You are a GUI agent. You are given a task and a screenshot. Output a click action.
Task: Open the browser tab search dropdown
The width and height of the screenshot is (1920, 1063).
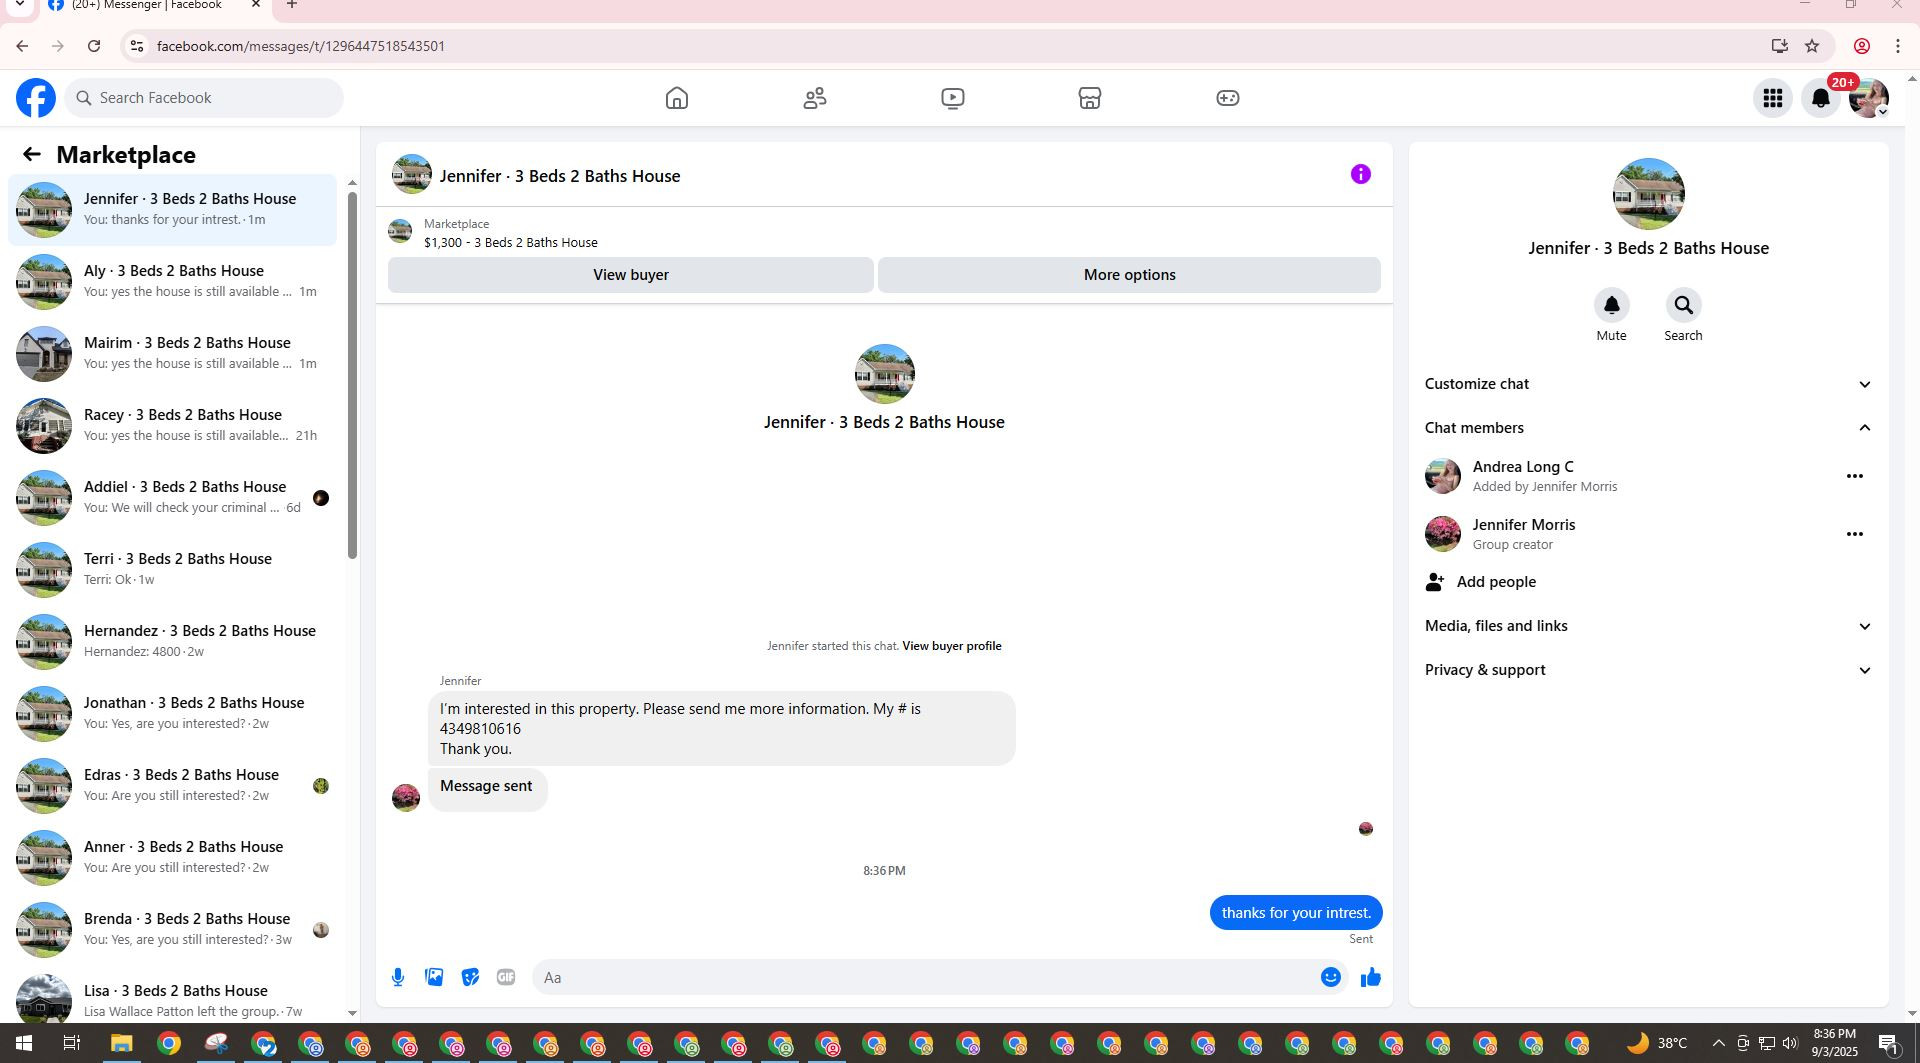19,5
